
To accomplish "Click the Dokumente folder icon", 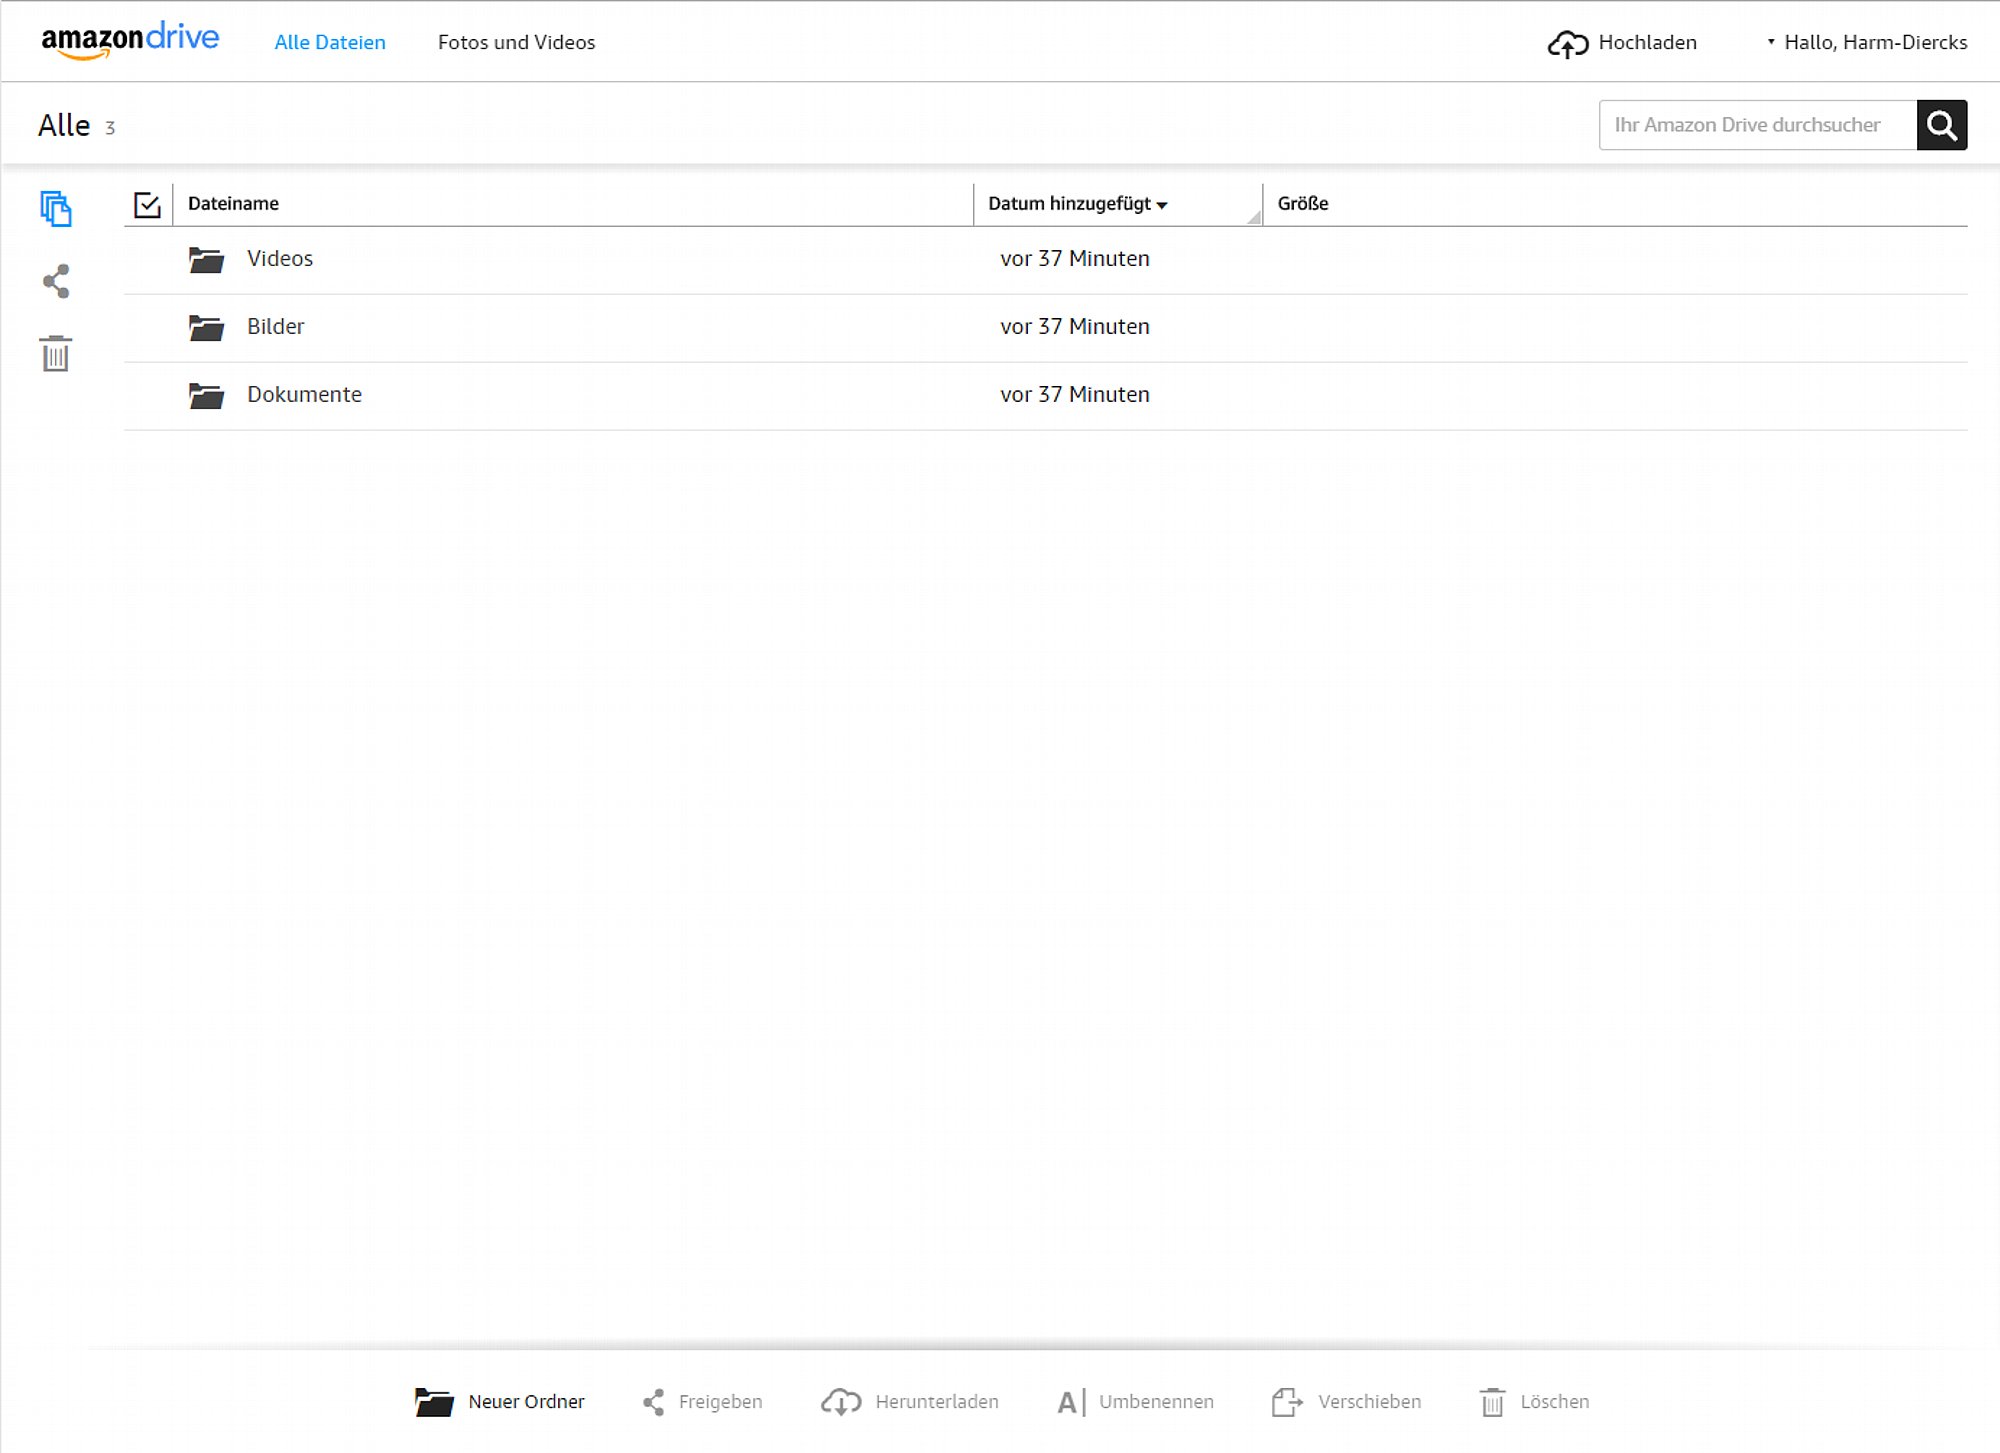I will click(x=206, y=395).
